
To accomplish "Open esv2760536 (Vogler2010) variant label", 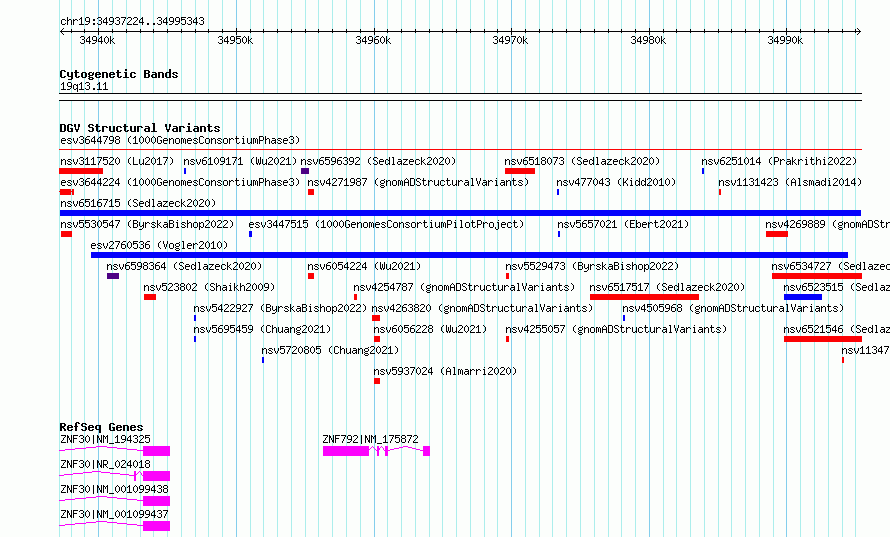I will click(x=159, y=245).
